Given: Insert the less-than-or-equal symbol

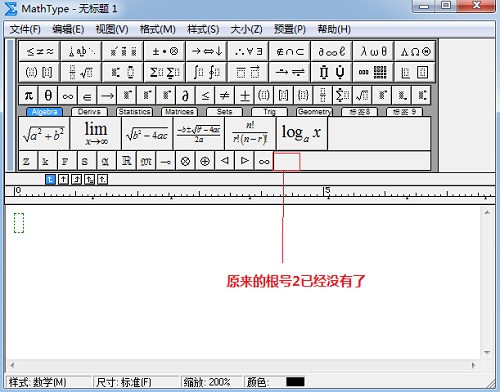Looking at the screenshot, I should (x=205, y=96).
